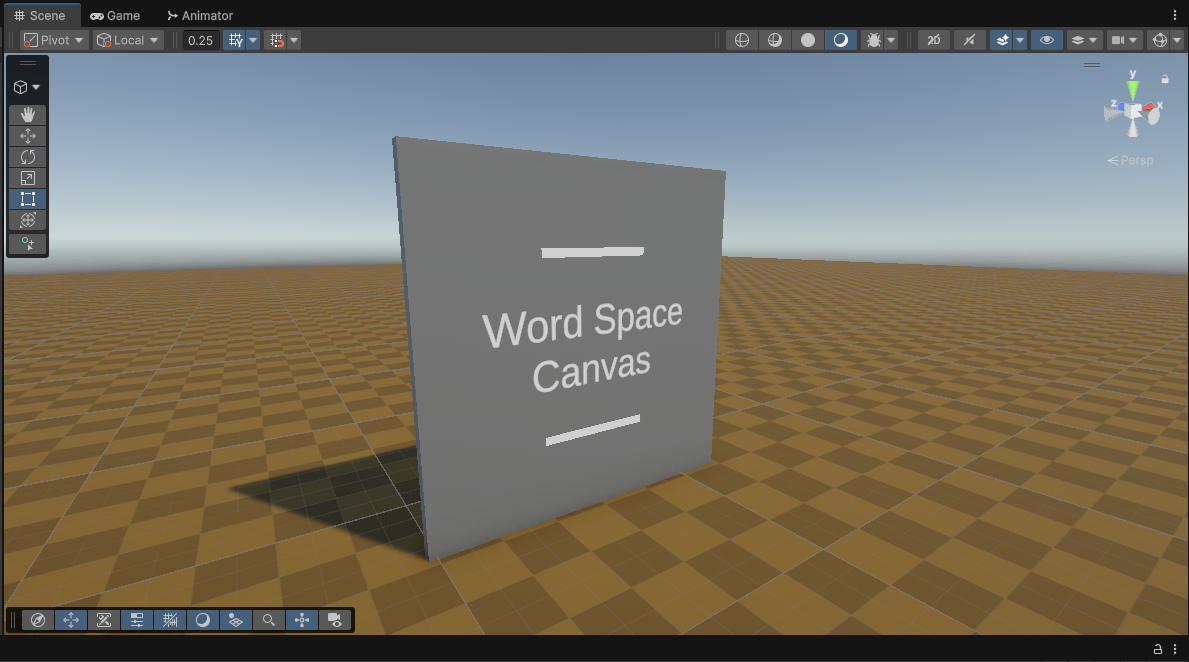Open scene camera settings dropdown
Screen dimensions: 1189x662
[1124, 40]
